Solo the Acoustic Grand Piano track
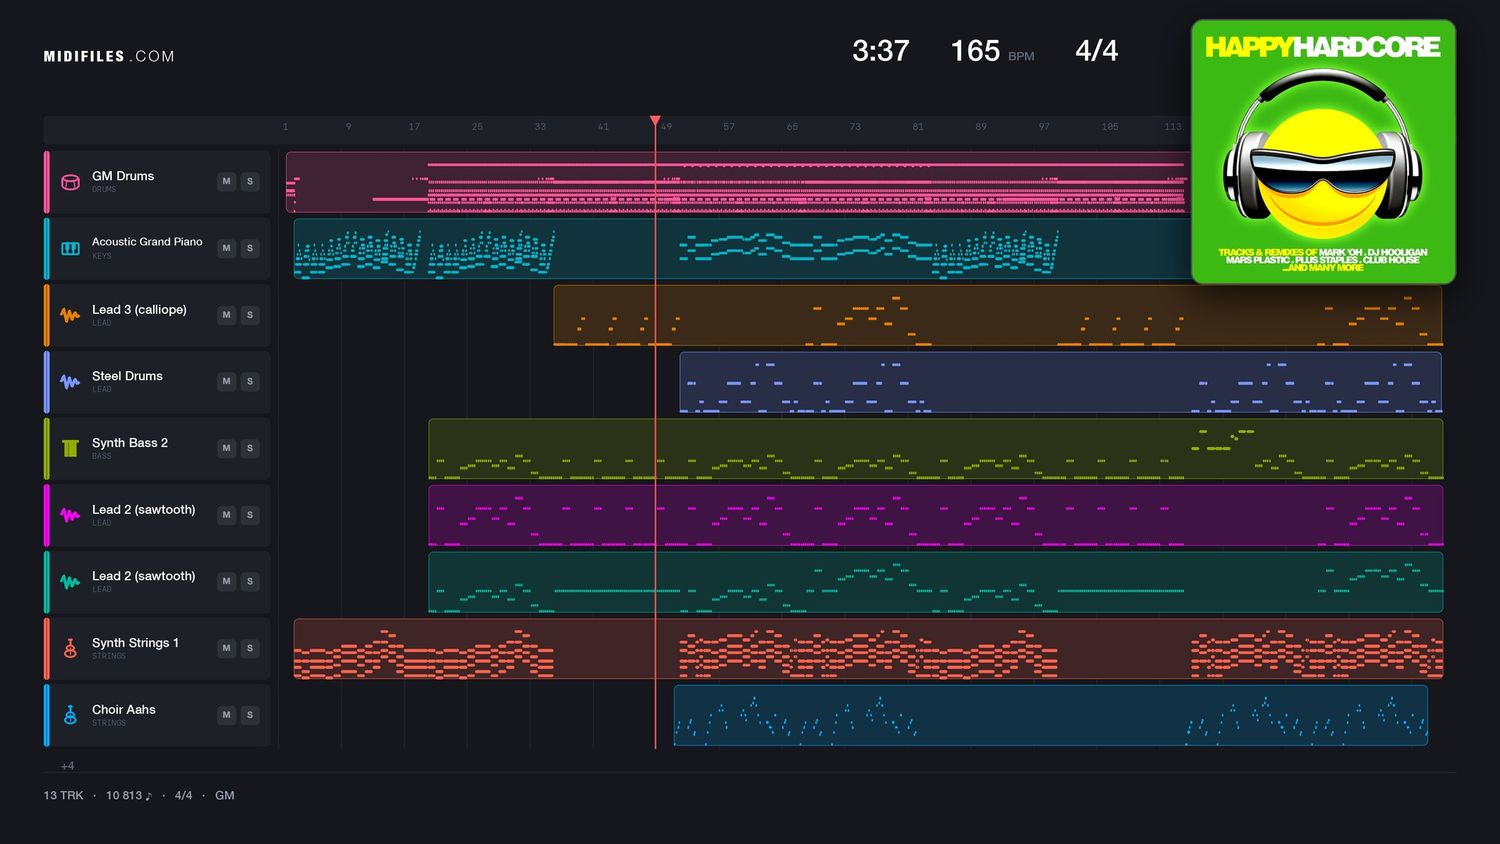Image resolution: width=1500 pixels, height=844 pixels. click(250, 248)
